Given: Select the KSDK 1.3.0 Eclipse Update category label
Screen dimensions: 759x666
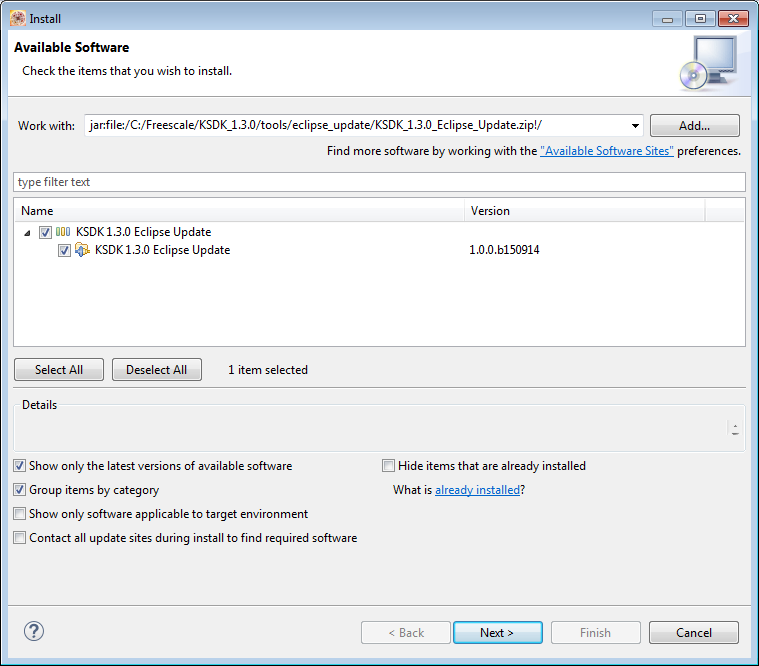Looking at the screenshot, I should click(143, 232).
